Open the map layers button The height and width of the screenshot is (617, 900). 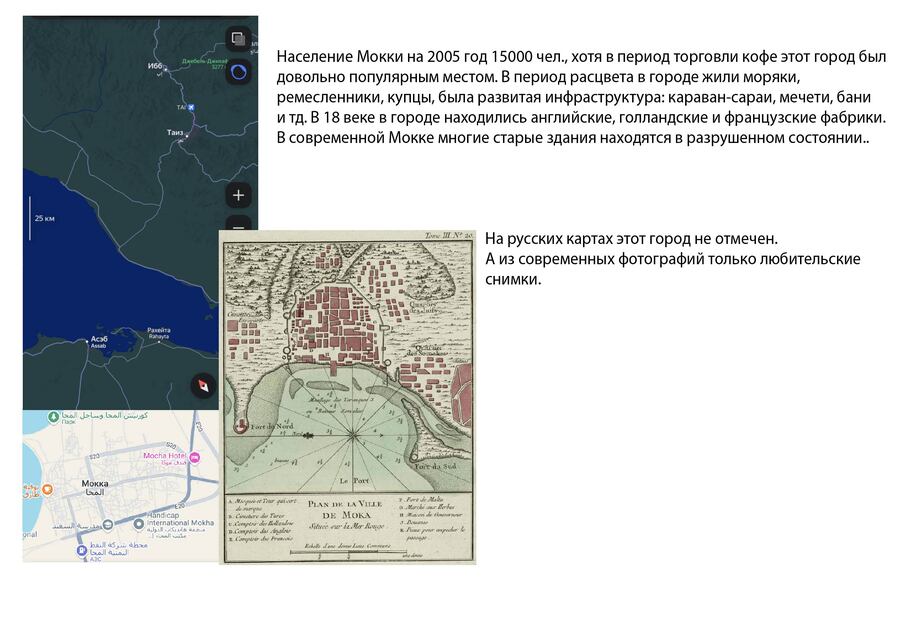click(x=238, y=40)
